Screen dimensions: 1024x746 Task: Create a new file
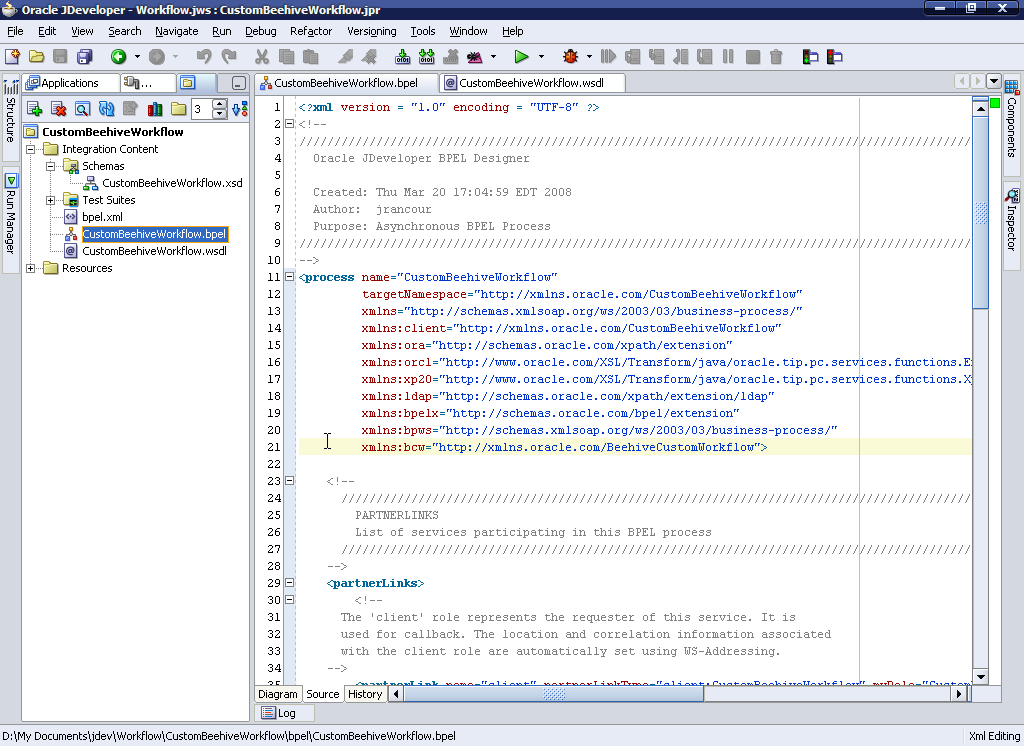(14, 57)
